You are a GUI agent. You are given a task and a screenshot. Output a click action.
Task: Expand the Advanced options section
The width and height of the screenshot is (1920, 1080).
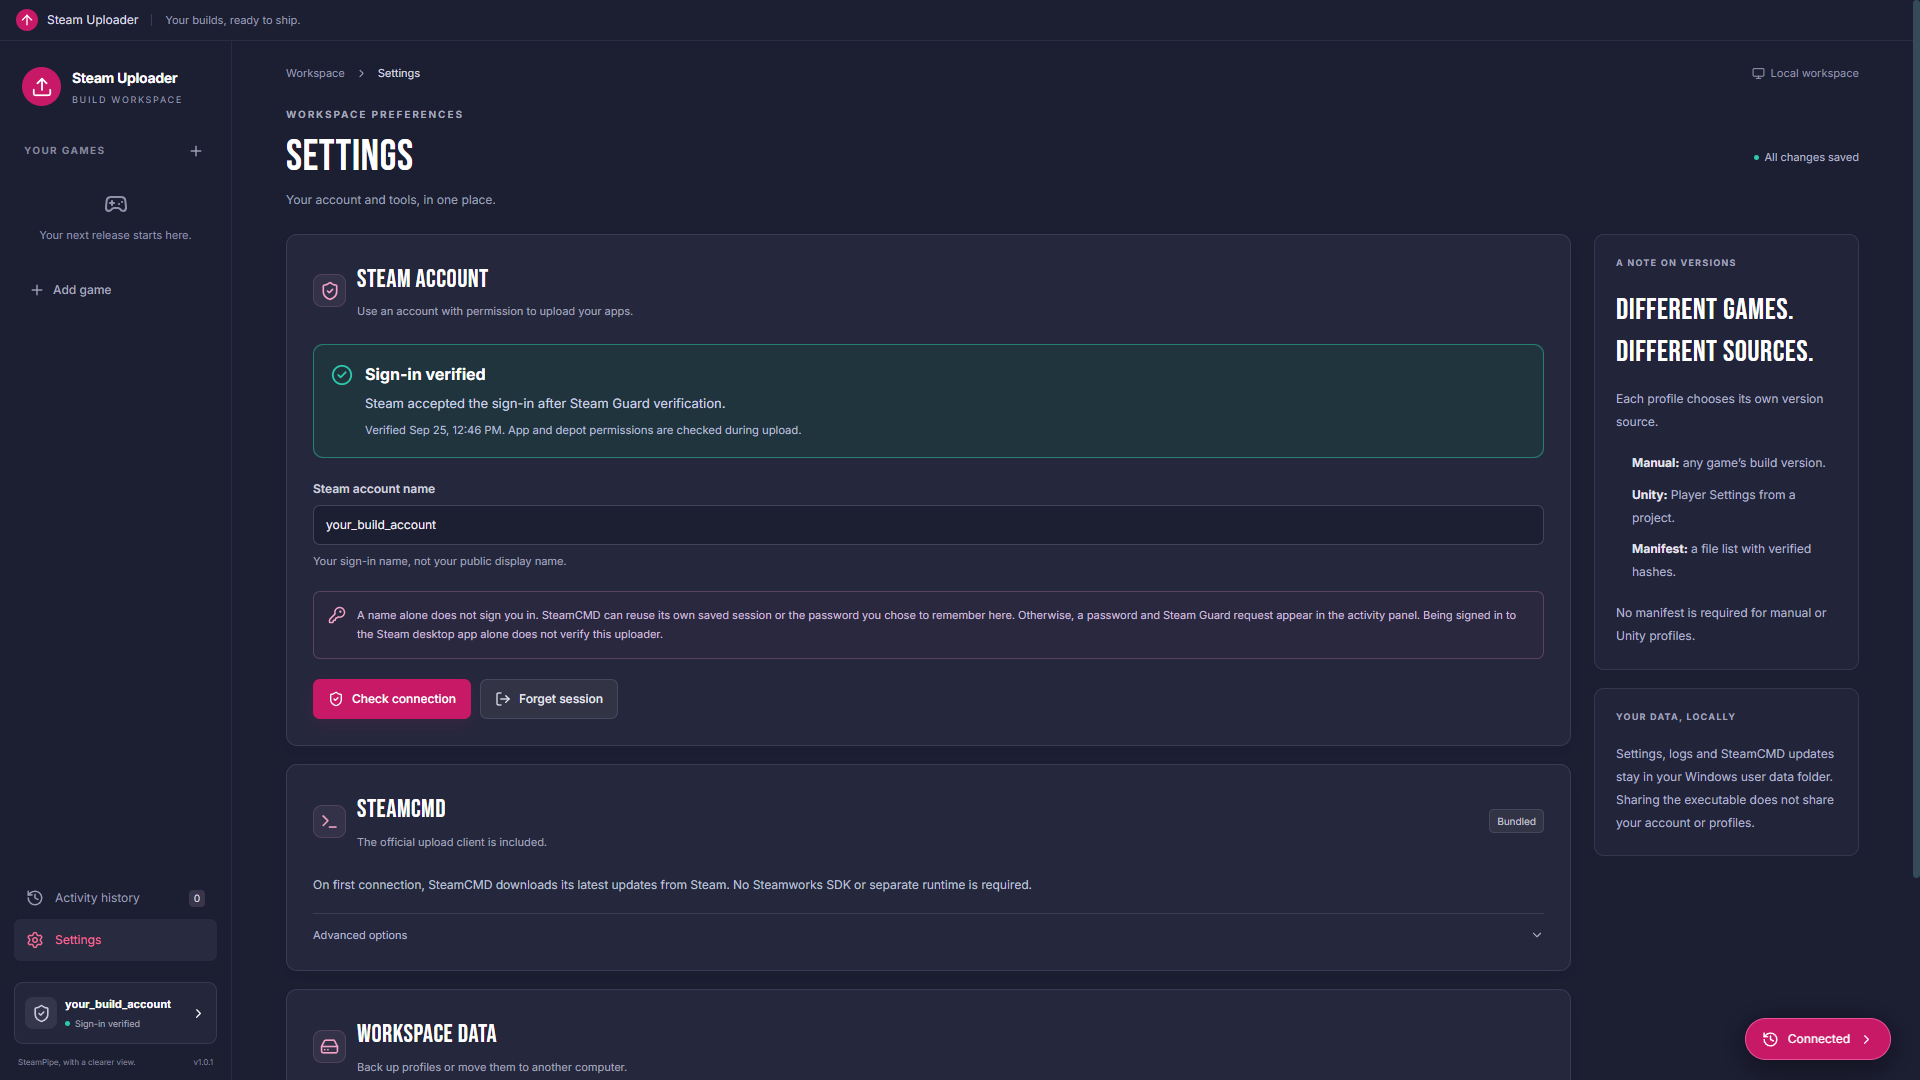coord(928,935)
